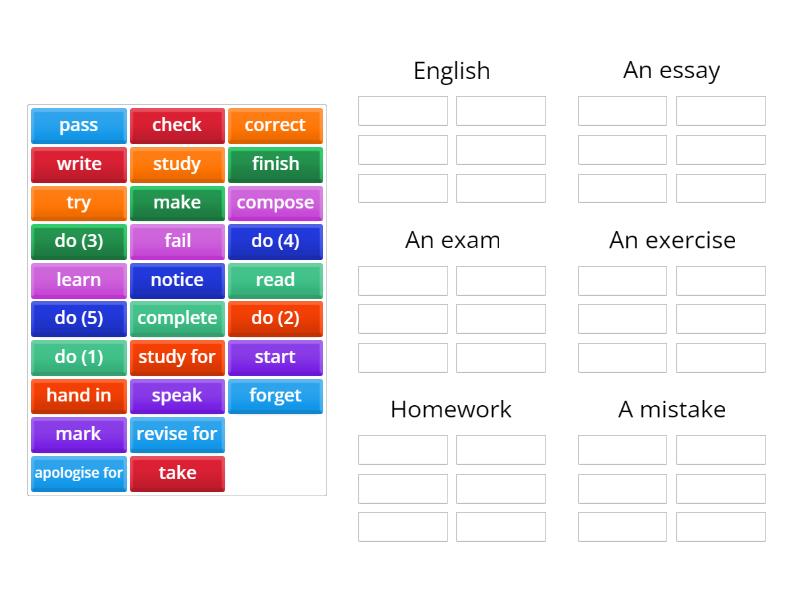
Task: Pick the 'correct' word tile
Action: tap(276, 125)
